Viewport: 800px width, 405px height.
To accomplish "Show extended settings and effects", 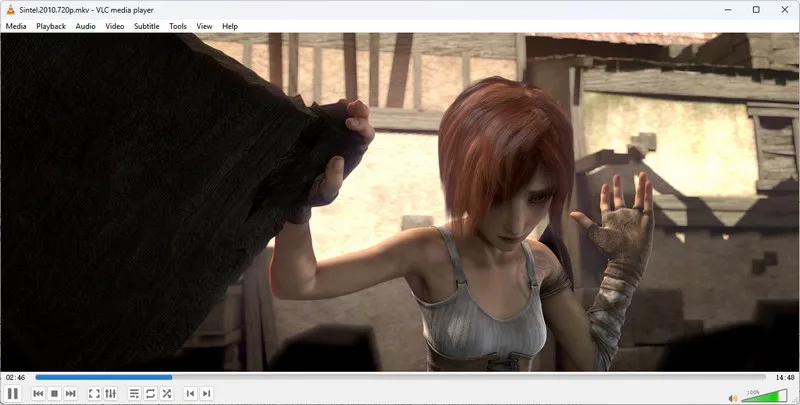I will point(110,393).
